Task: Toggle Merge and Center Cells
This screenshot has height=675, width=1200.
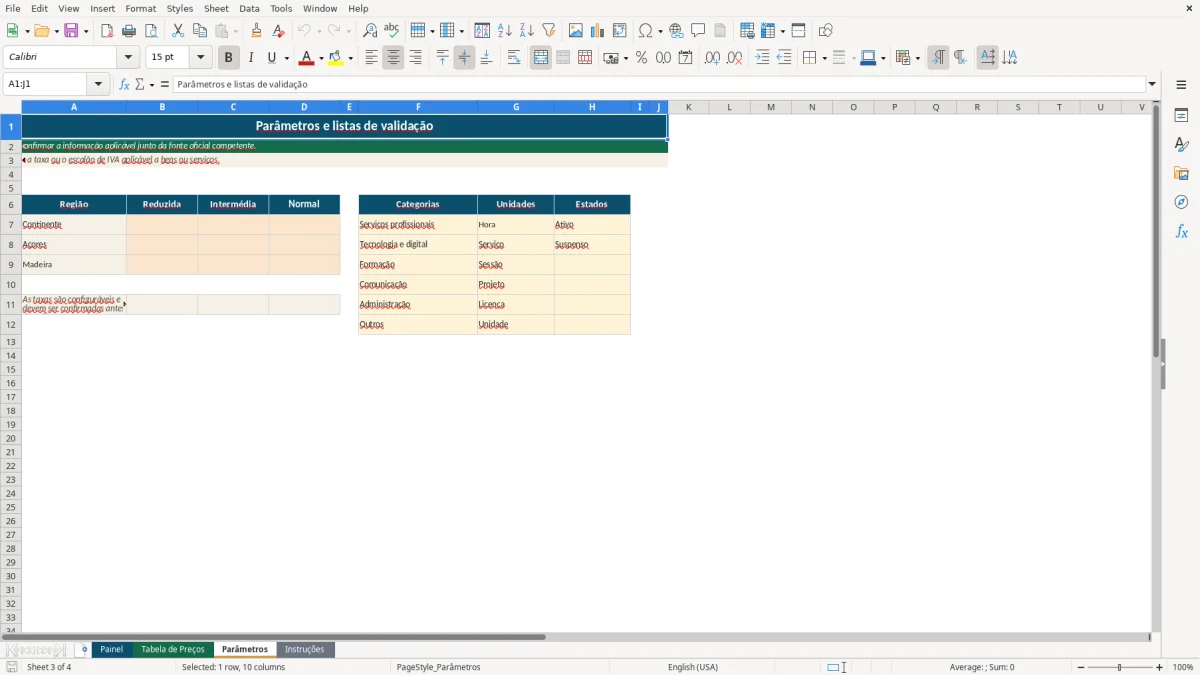Action: click(541, 58)
